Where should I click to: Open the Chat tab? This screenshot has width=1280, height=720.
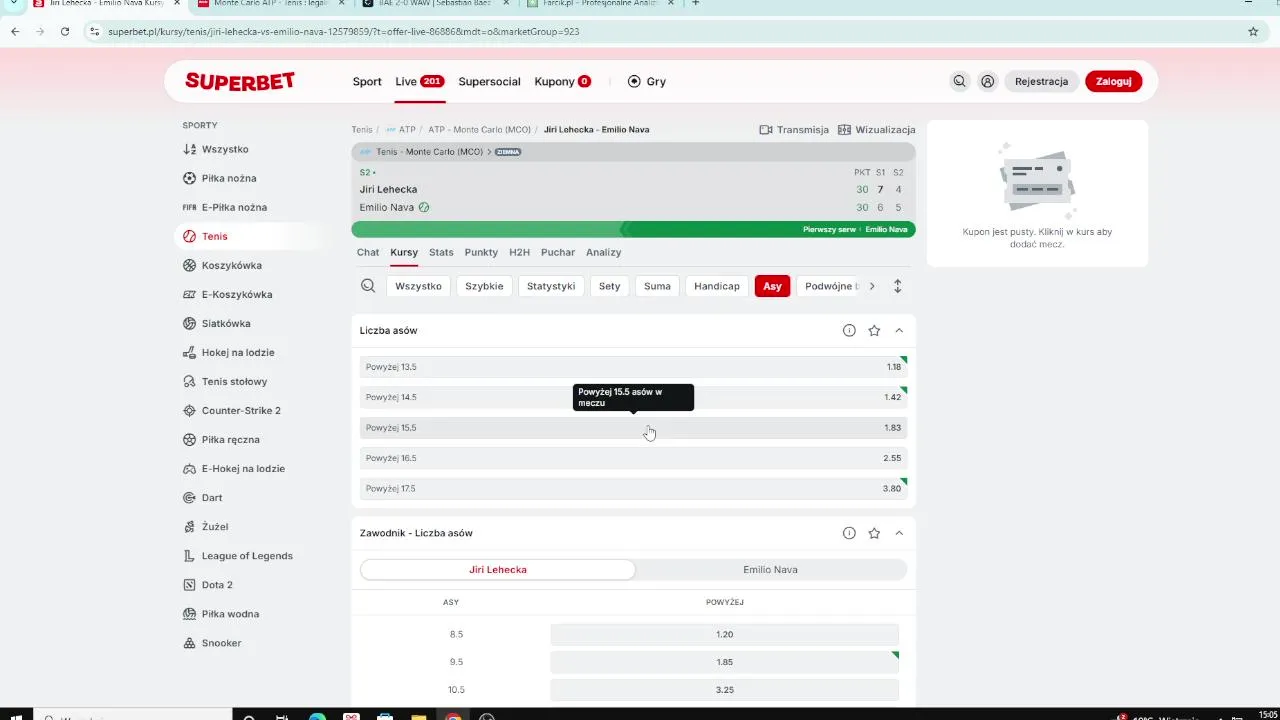(368, 252)
